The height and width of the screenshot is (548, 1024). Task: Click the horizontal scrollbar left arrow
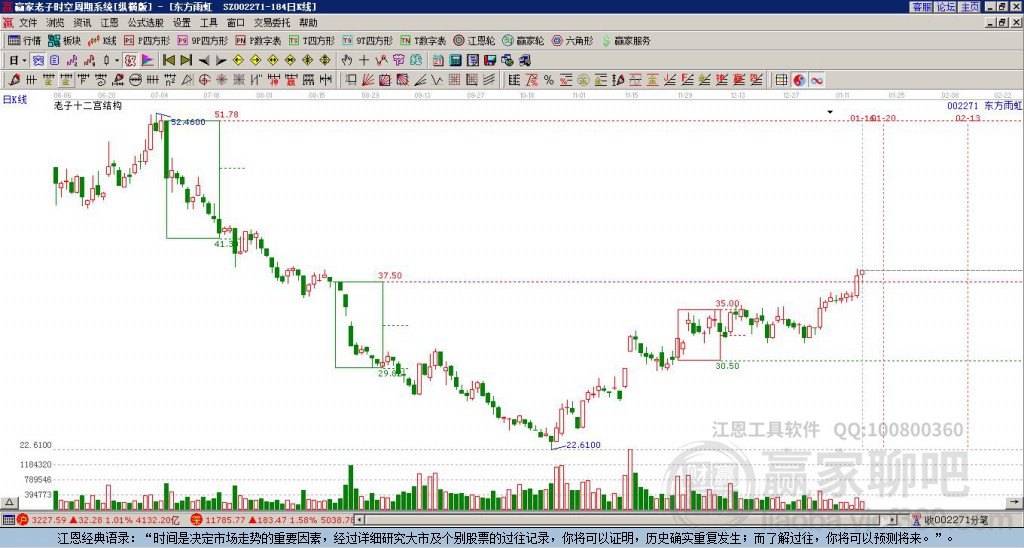pos(359,520)
